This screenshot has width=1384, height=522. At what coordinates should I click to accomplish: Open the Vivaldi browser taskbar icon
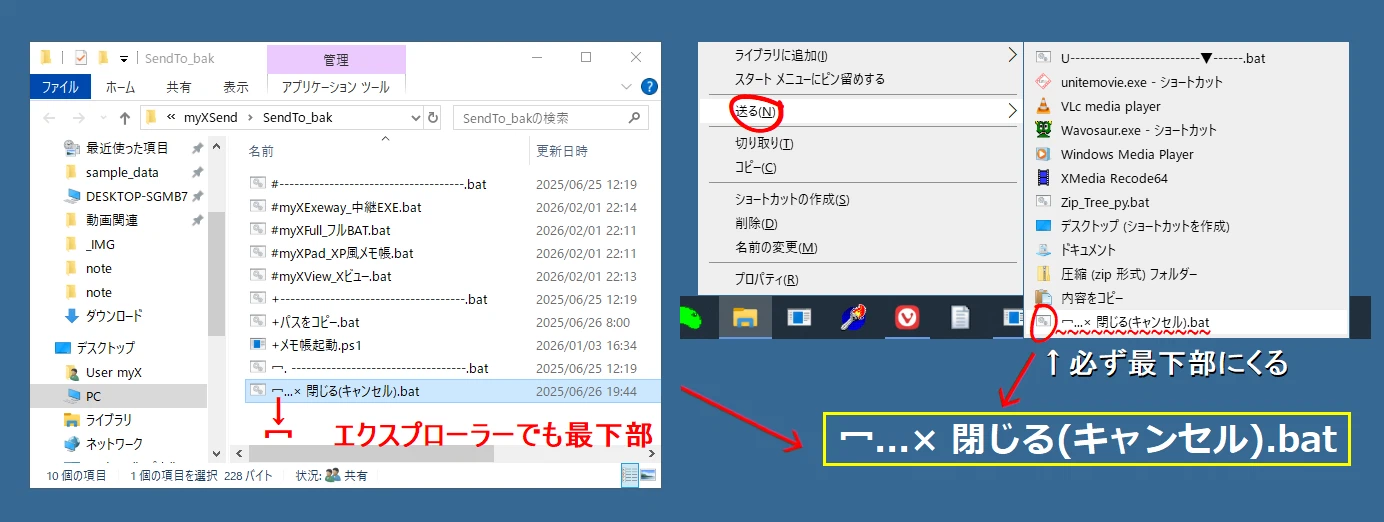tap(907, 318)
